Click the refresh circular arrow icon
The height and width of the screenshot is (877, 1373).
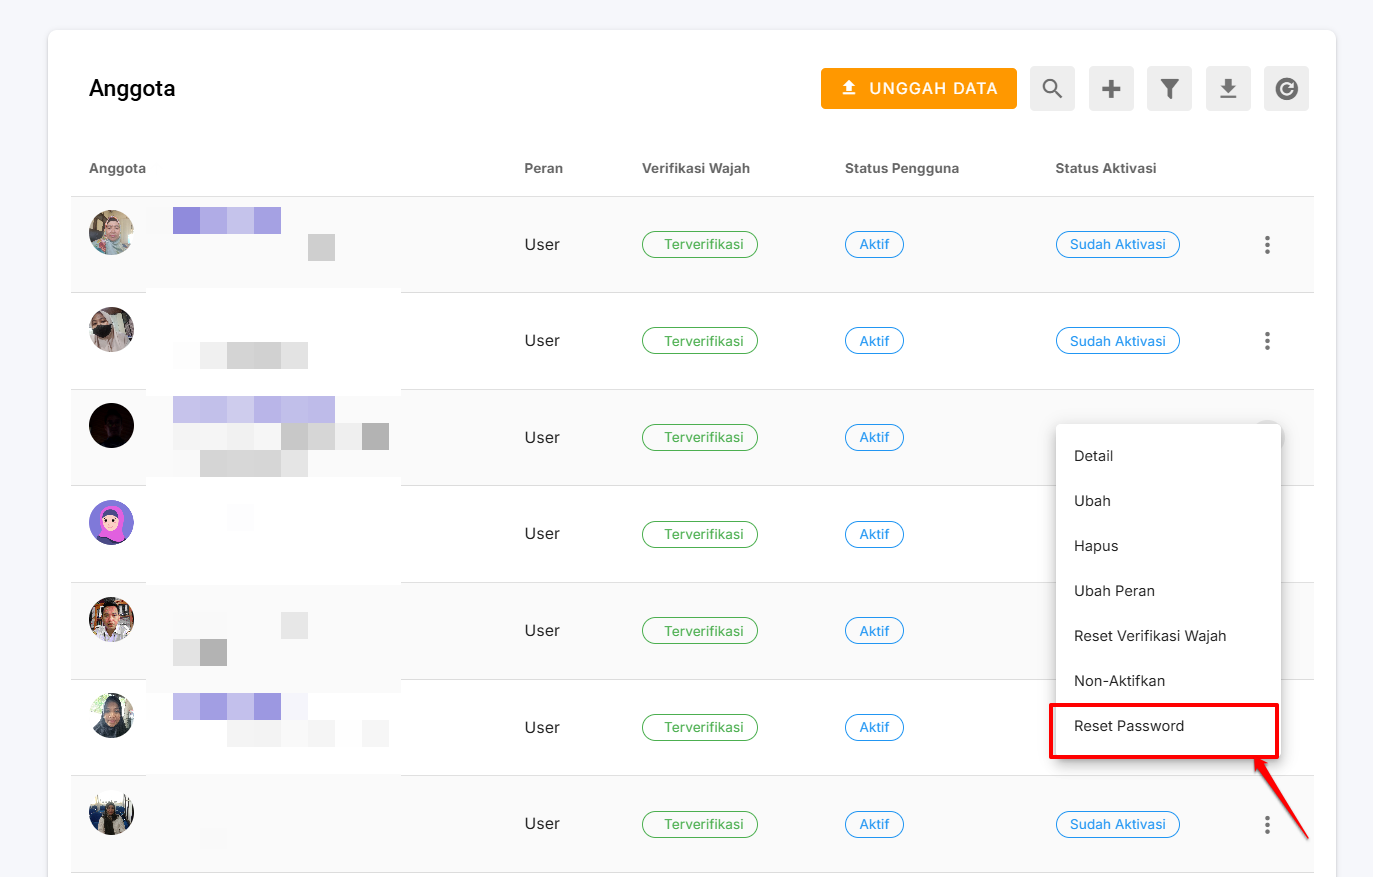coord(1286,88)
